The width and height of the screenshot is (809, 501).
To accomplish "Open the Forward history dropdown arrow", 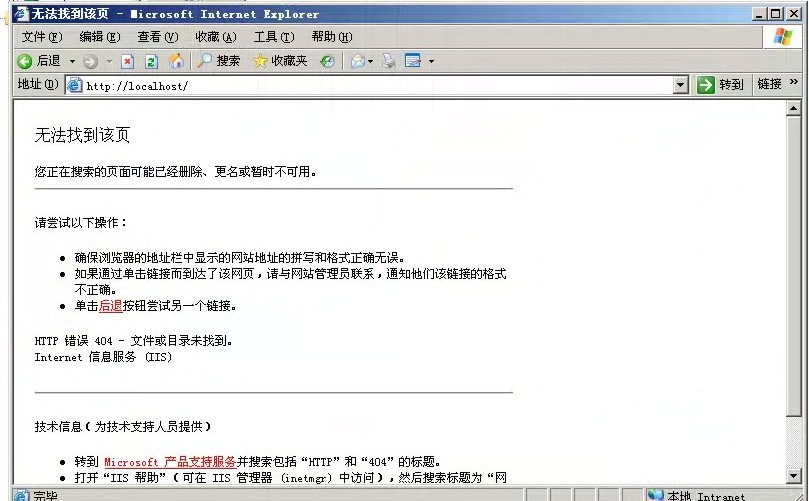I will 109,62.
